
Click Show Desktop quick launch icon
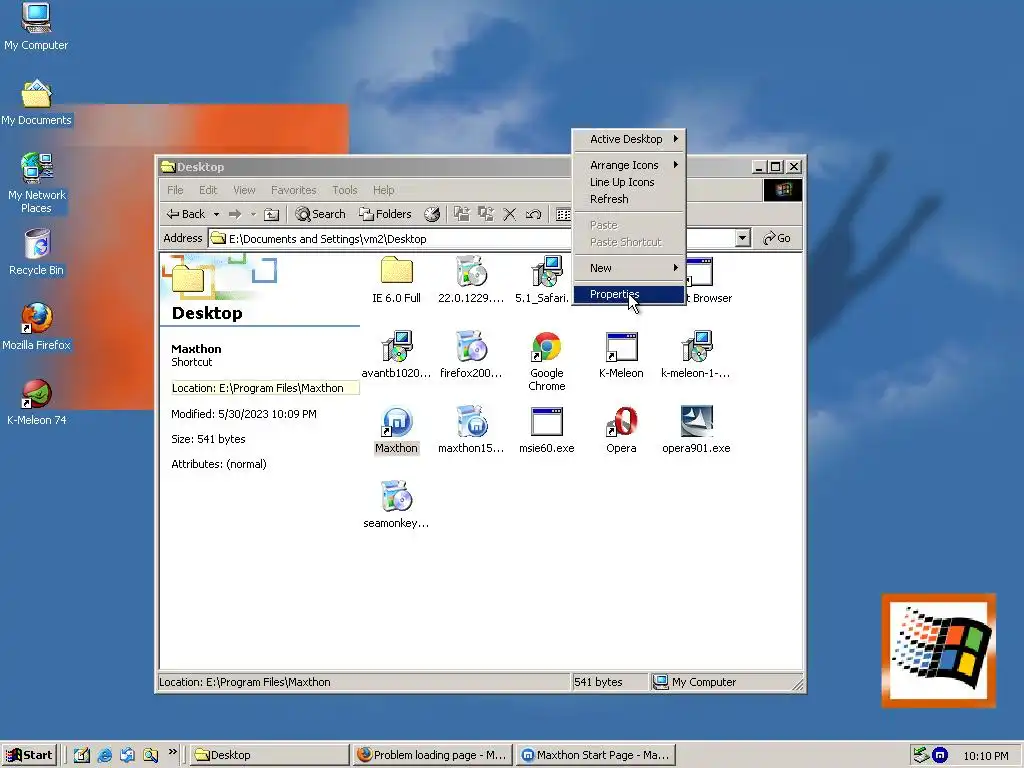[82, 755]
